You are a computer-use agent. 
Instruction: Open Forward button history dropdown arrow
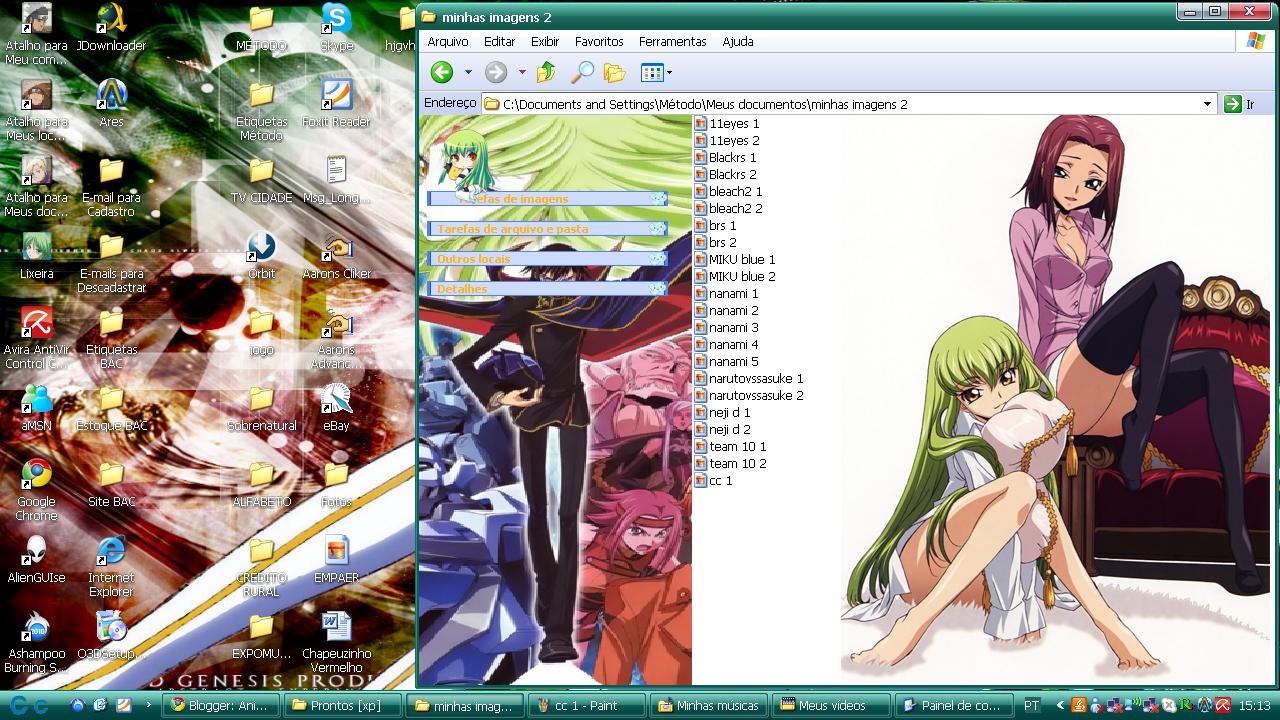click(522, 72)
